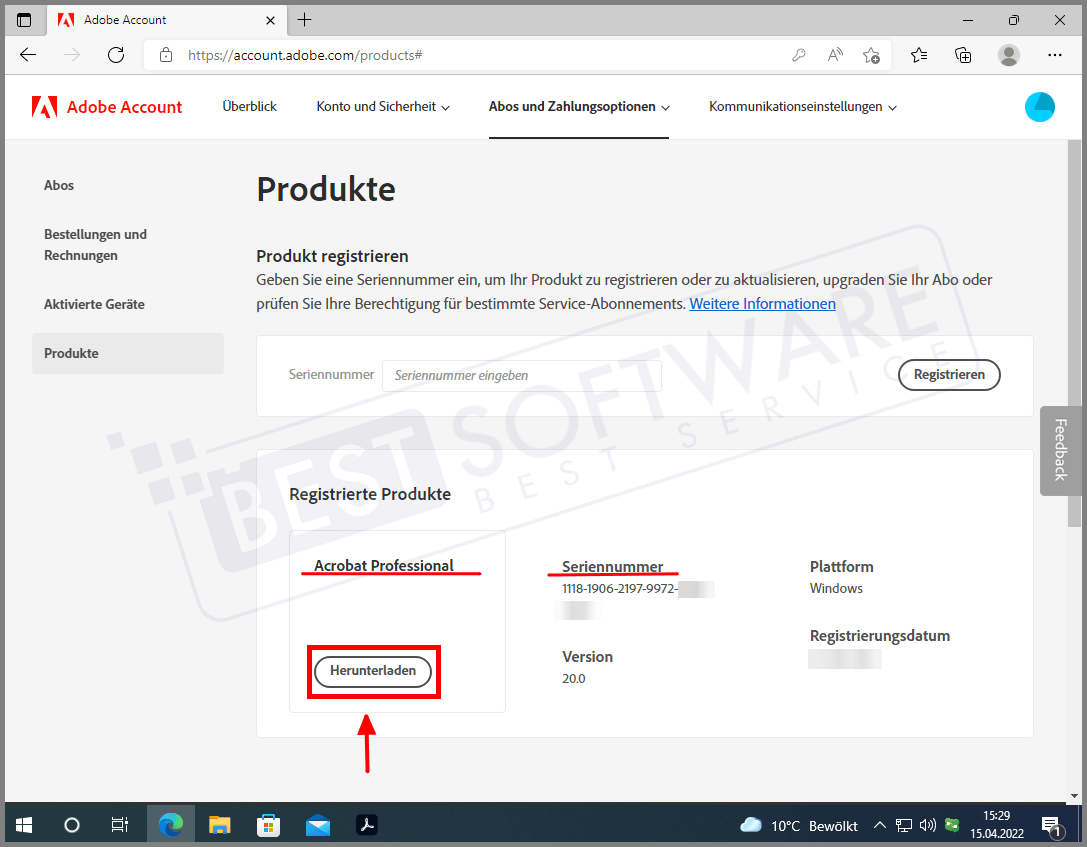This screenshot has height=847, width=1087.
Task: Navigate back using the browser arrow
Action: pos(28,55)
